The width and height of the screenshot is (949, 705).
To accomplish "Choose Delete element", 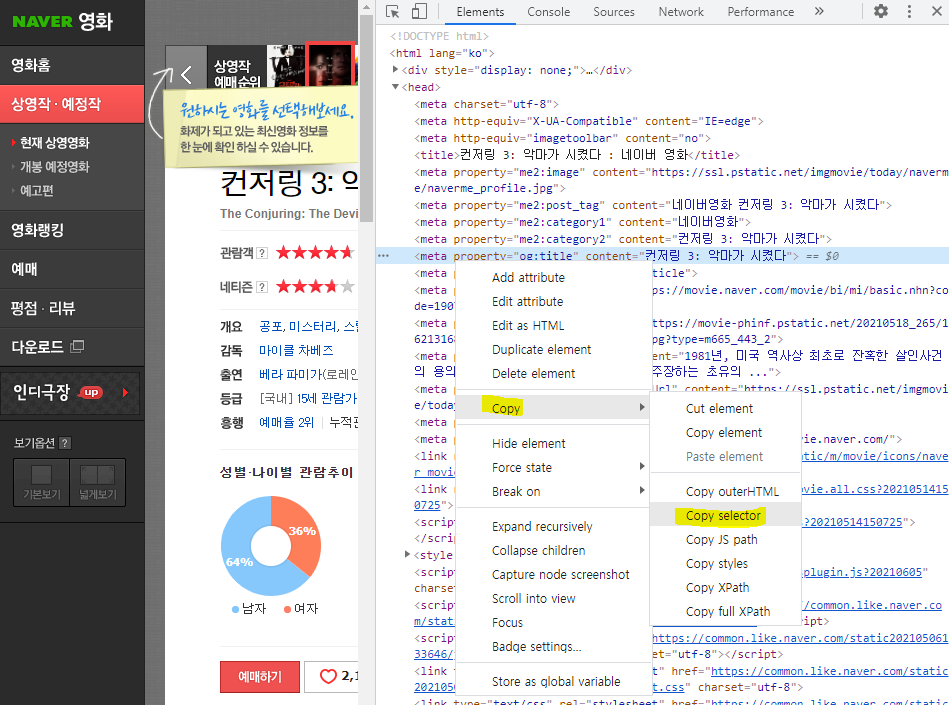I will click(x=533, y=373).
